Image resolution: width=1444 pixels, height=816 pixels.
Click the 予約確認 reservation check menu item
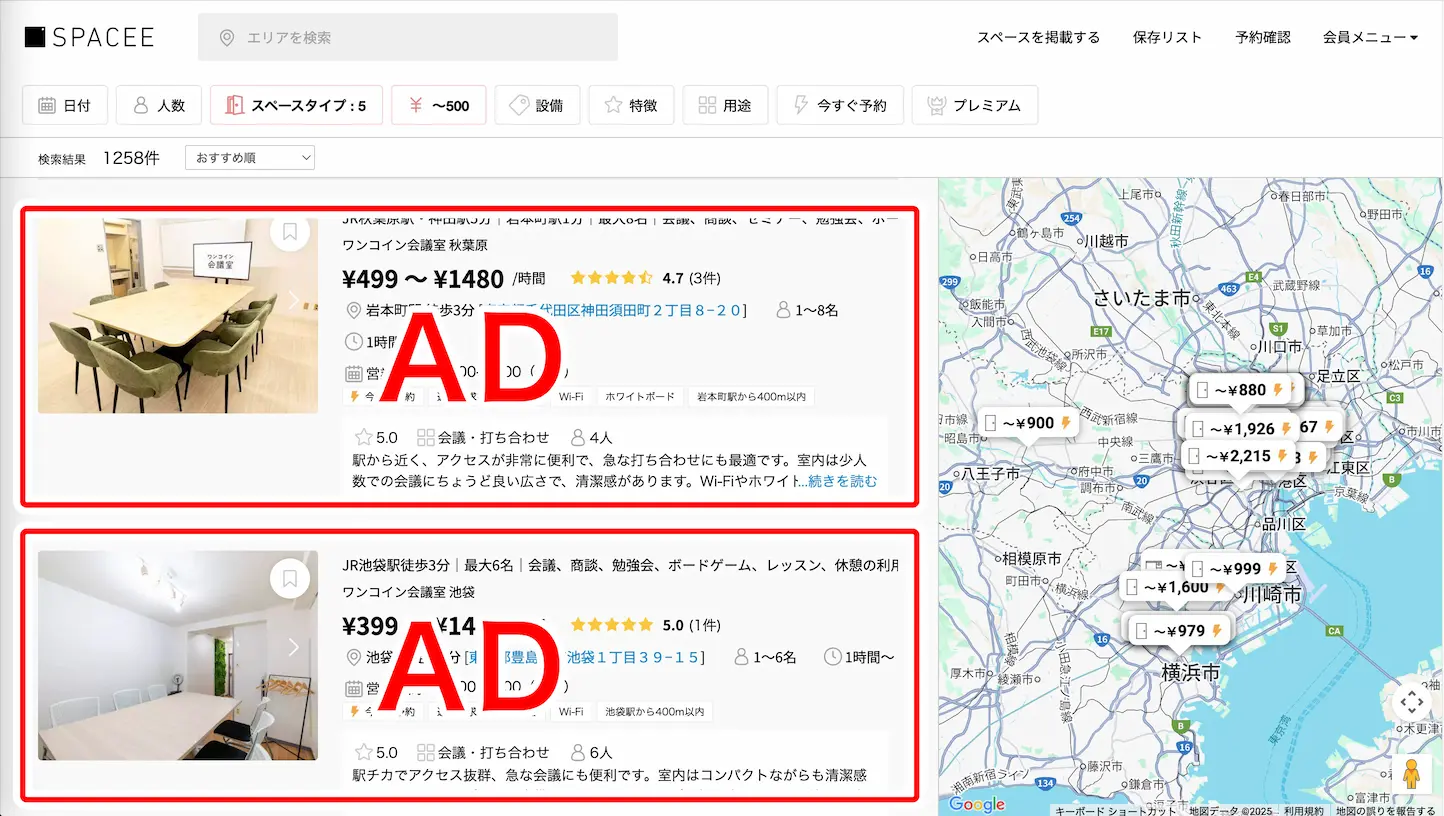point(1262,36)
